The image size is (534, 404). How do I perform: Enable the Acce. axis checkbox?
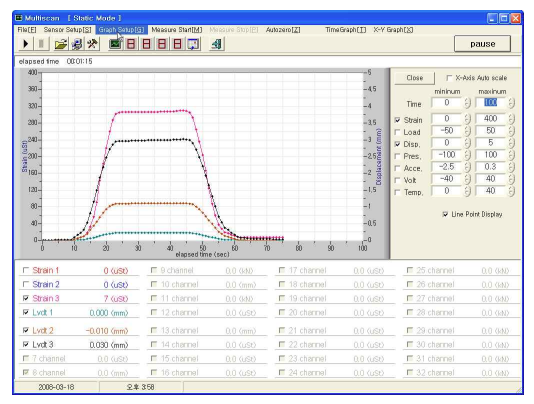pyautogui.click(x=397, y=168)
